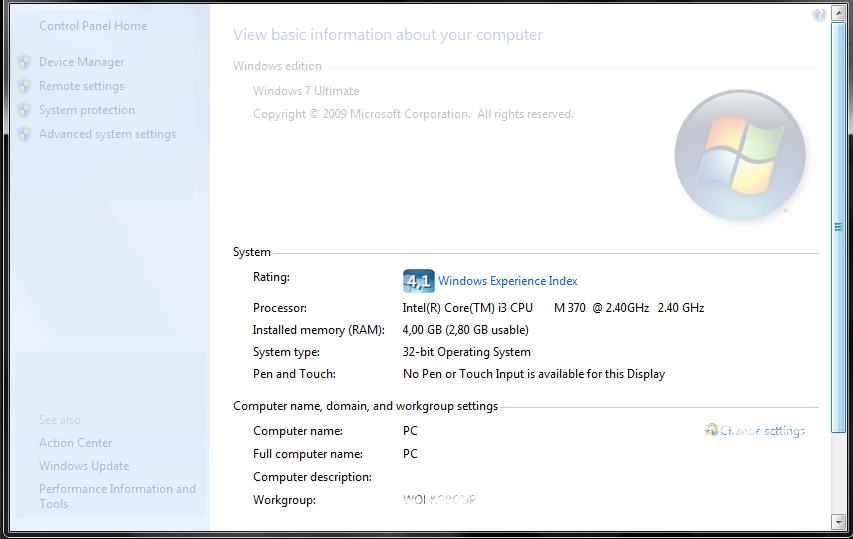This screenshot has width=853, height=539.
Task: Open Control Panel Home
Action: point(93,26)
